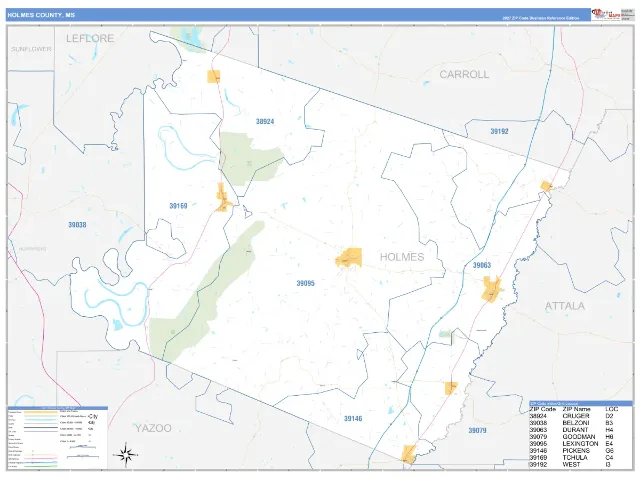Click PICKENS in the ZIP index table
Screen dimensions: 640x480
576,451
